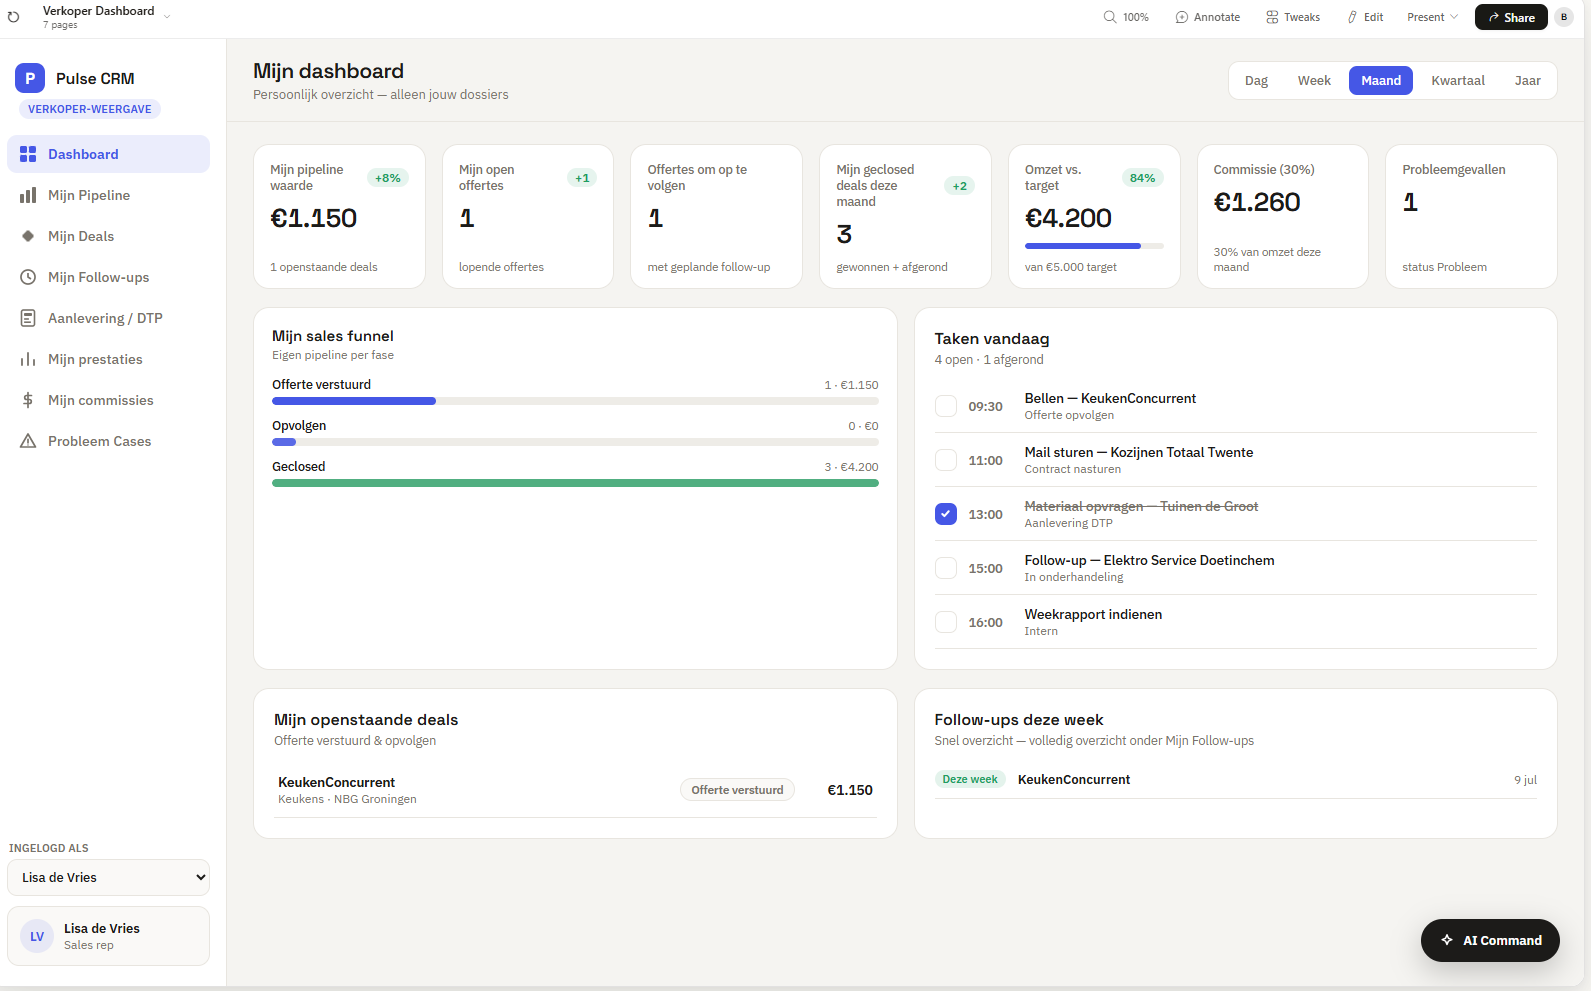This screenshot has height=991, width=1591.
Task: Click the Mijn Pipeline bar chart icon
Action: 28,195
